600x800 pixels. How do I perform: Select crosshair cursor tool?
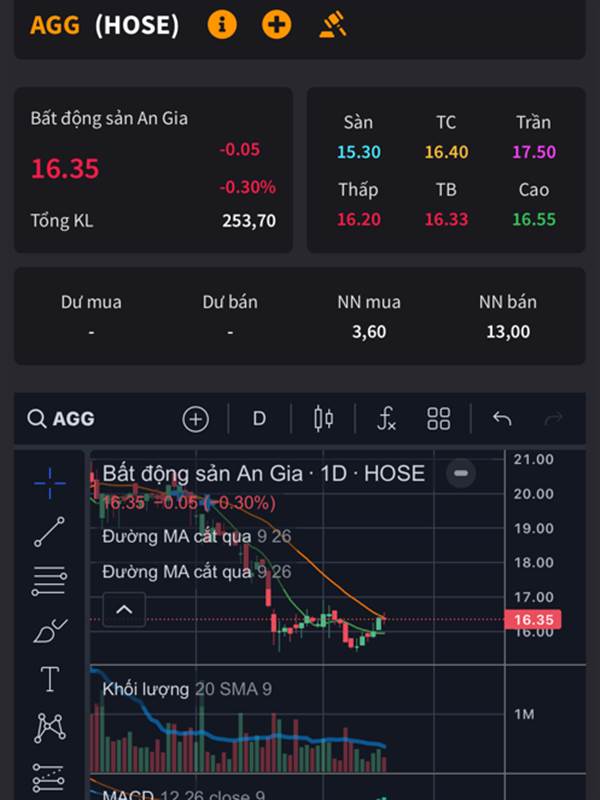49,483
